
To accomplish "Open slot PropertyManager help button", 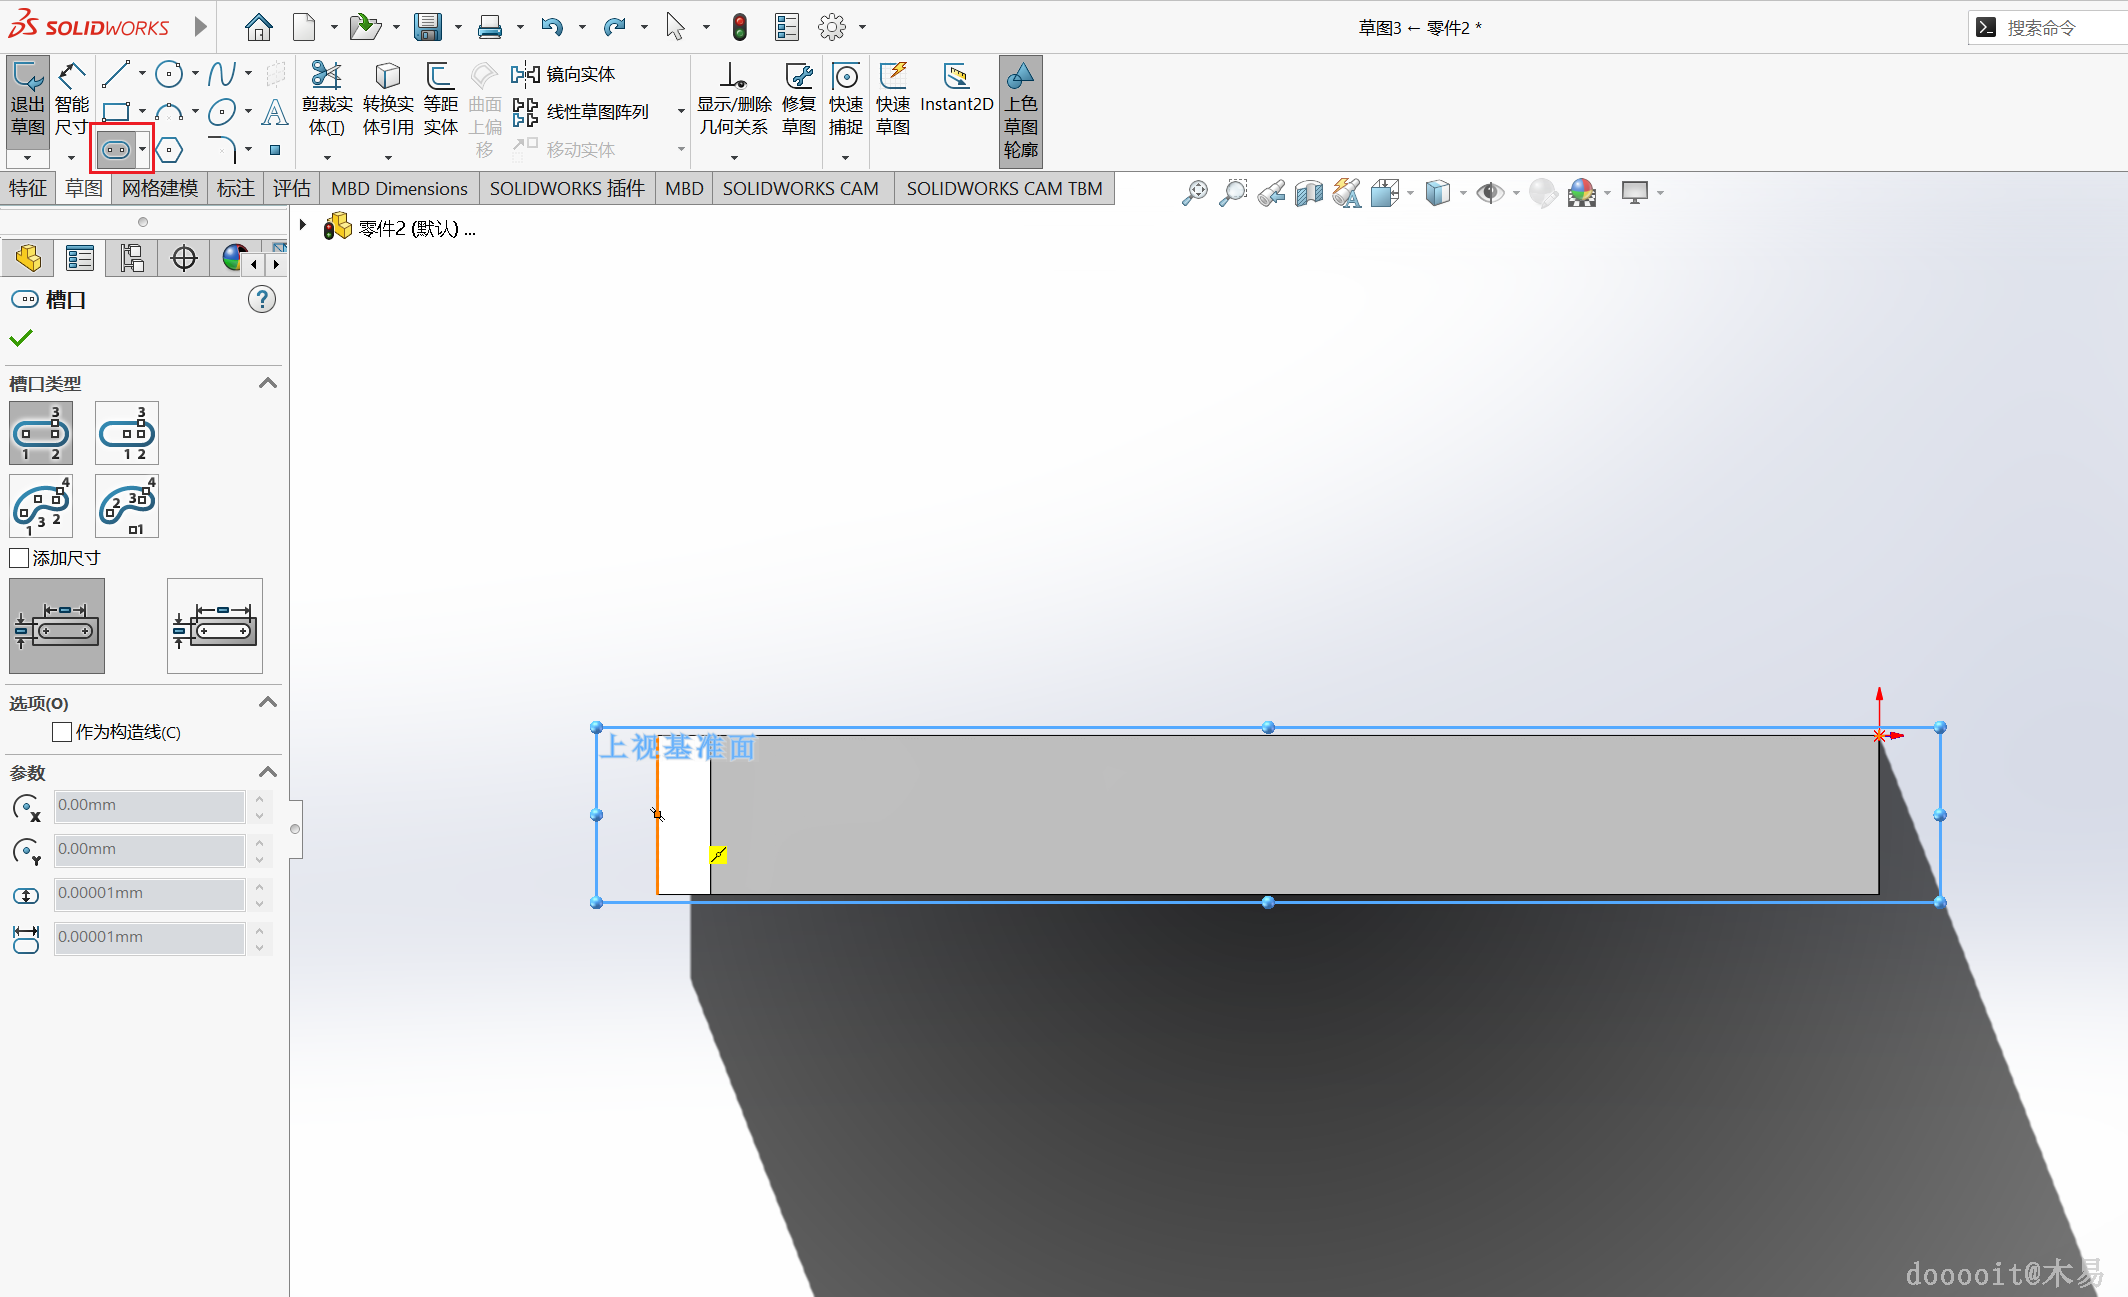I will tap(261, 299).
